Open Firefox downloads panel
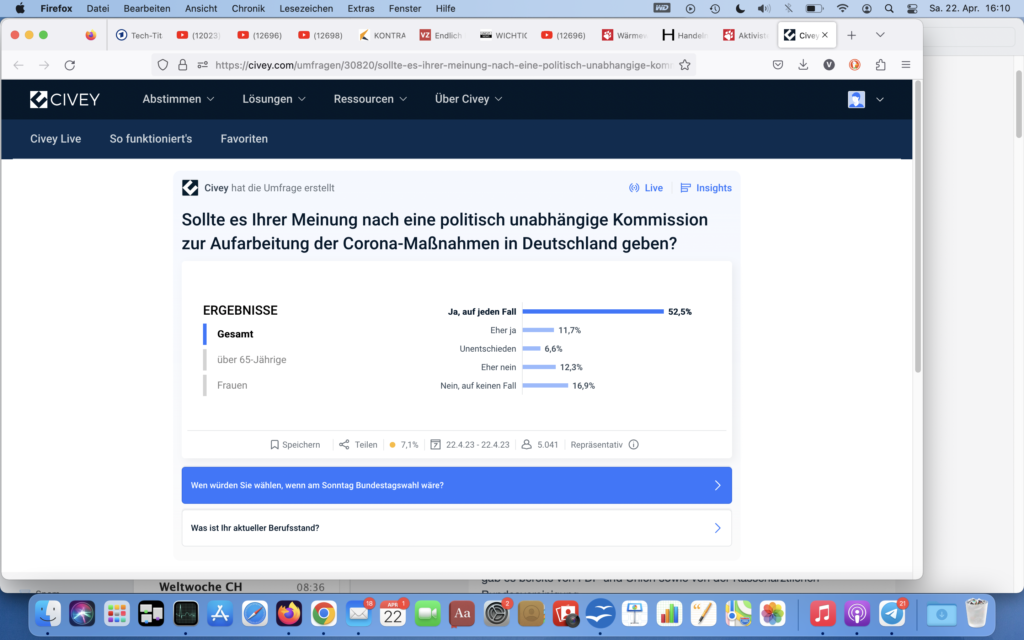This screenshot has width=1024, height=640. pyautogui.click(x=803, y=65)
